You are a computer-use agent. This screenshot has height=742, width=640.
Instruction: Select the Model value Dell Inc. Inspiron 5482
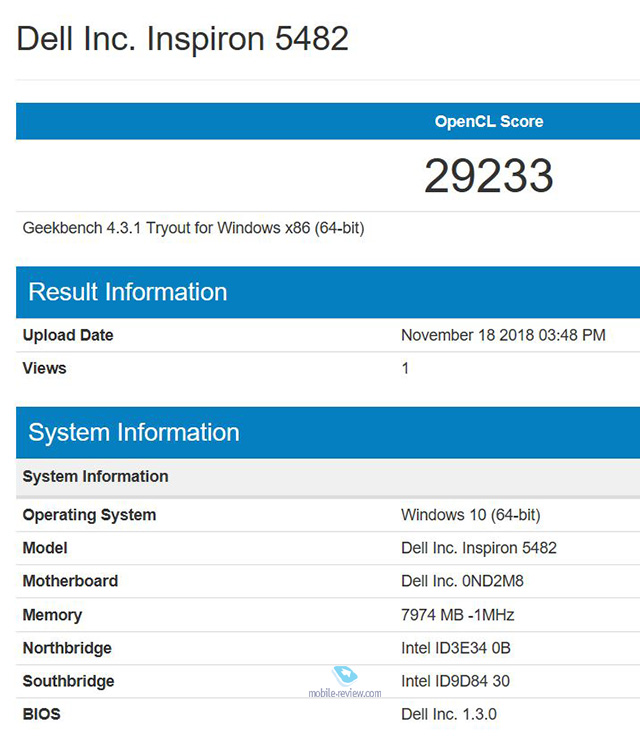pos(479,548)
